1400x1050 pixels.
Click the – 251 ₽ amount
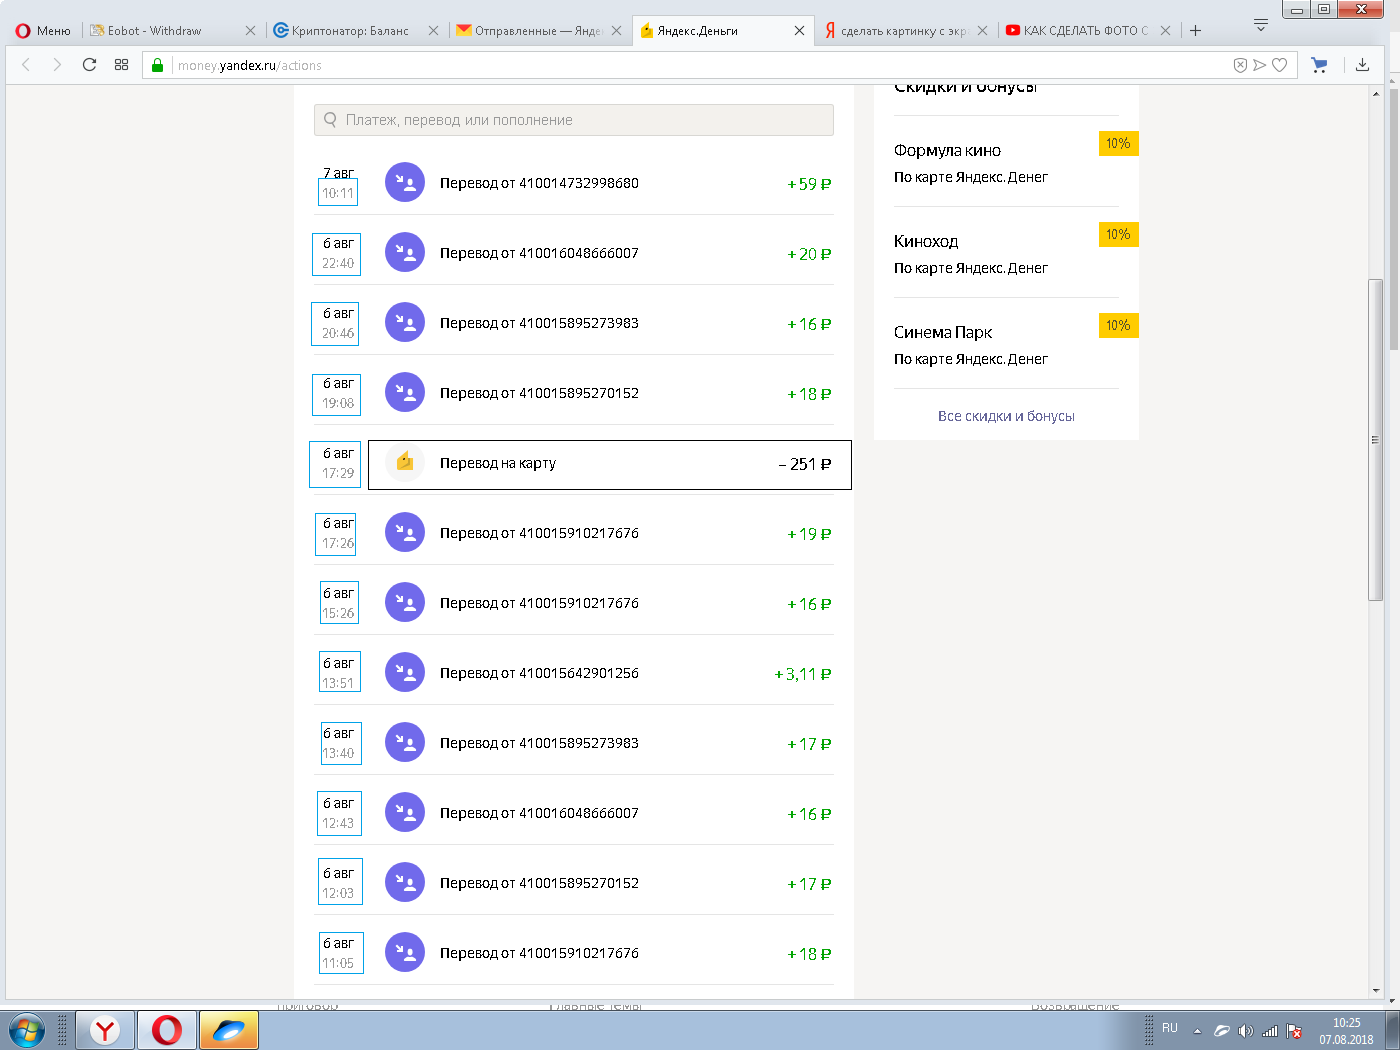point(805,464)
